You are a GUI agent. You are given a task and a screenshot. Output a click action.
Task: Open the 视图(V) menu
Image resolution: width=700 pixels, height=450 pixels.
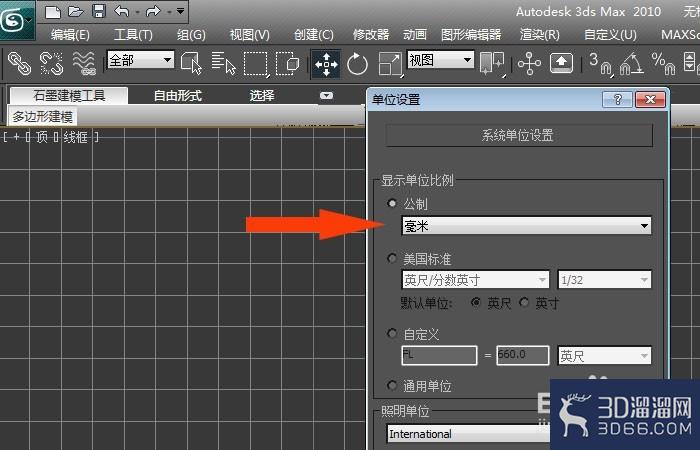tap(250, 34)
